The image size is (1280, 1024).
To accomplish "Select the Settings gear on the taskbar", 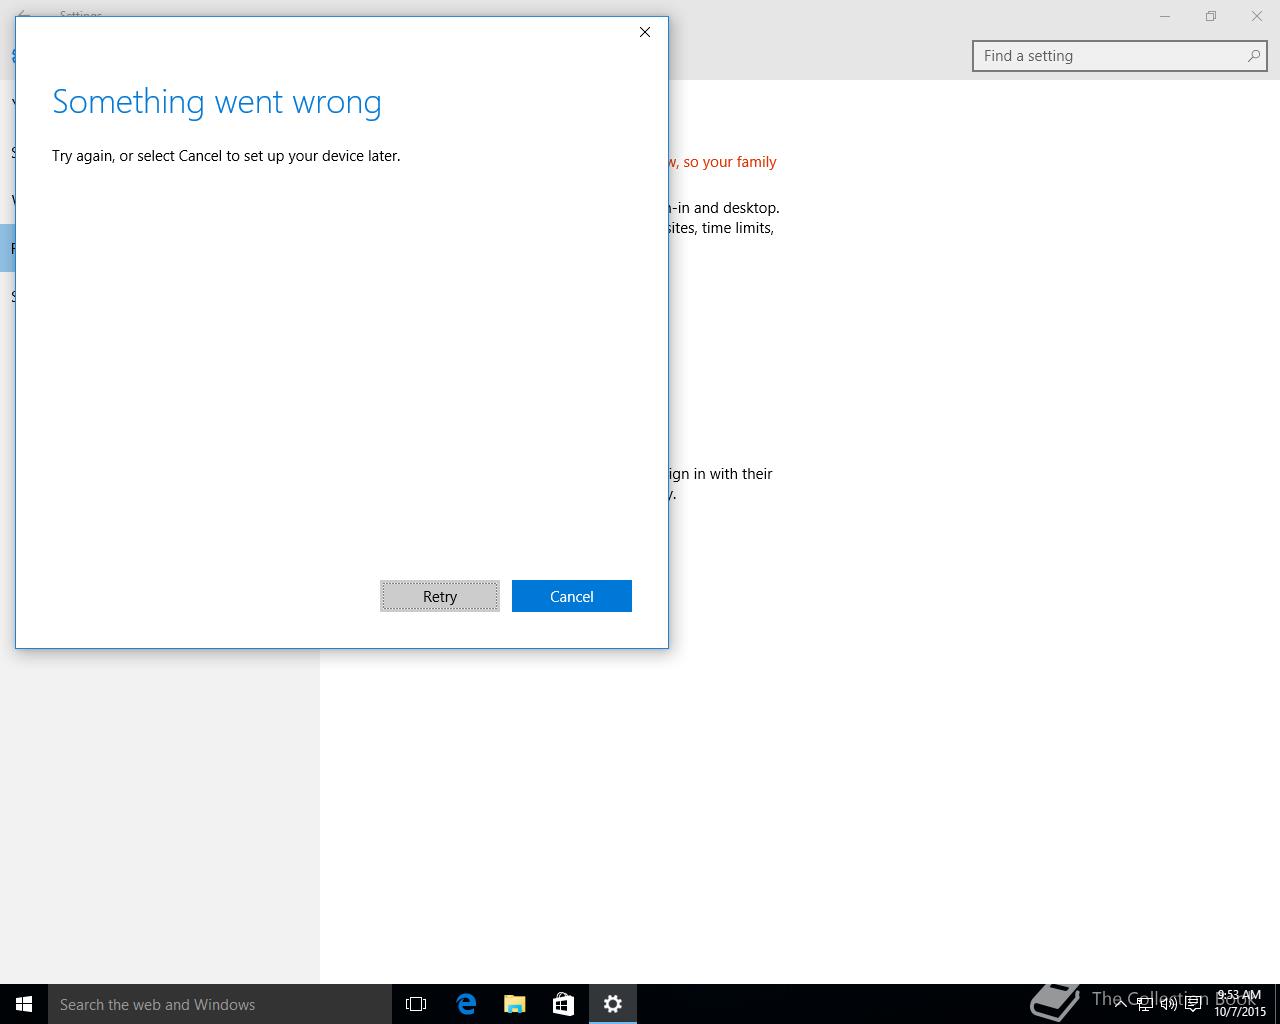I will coord(613,1004).
